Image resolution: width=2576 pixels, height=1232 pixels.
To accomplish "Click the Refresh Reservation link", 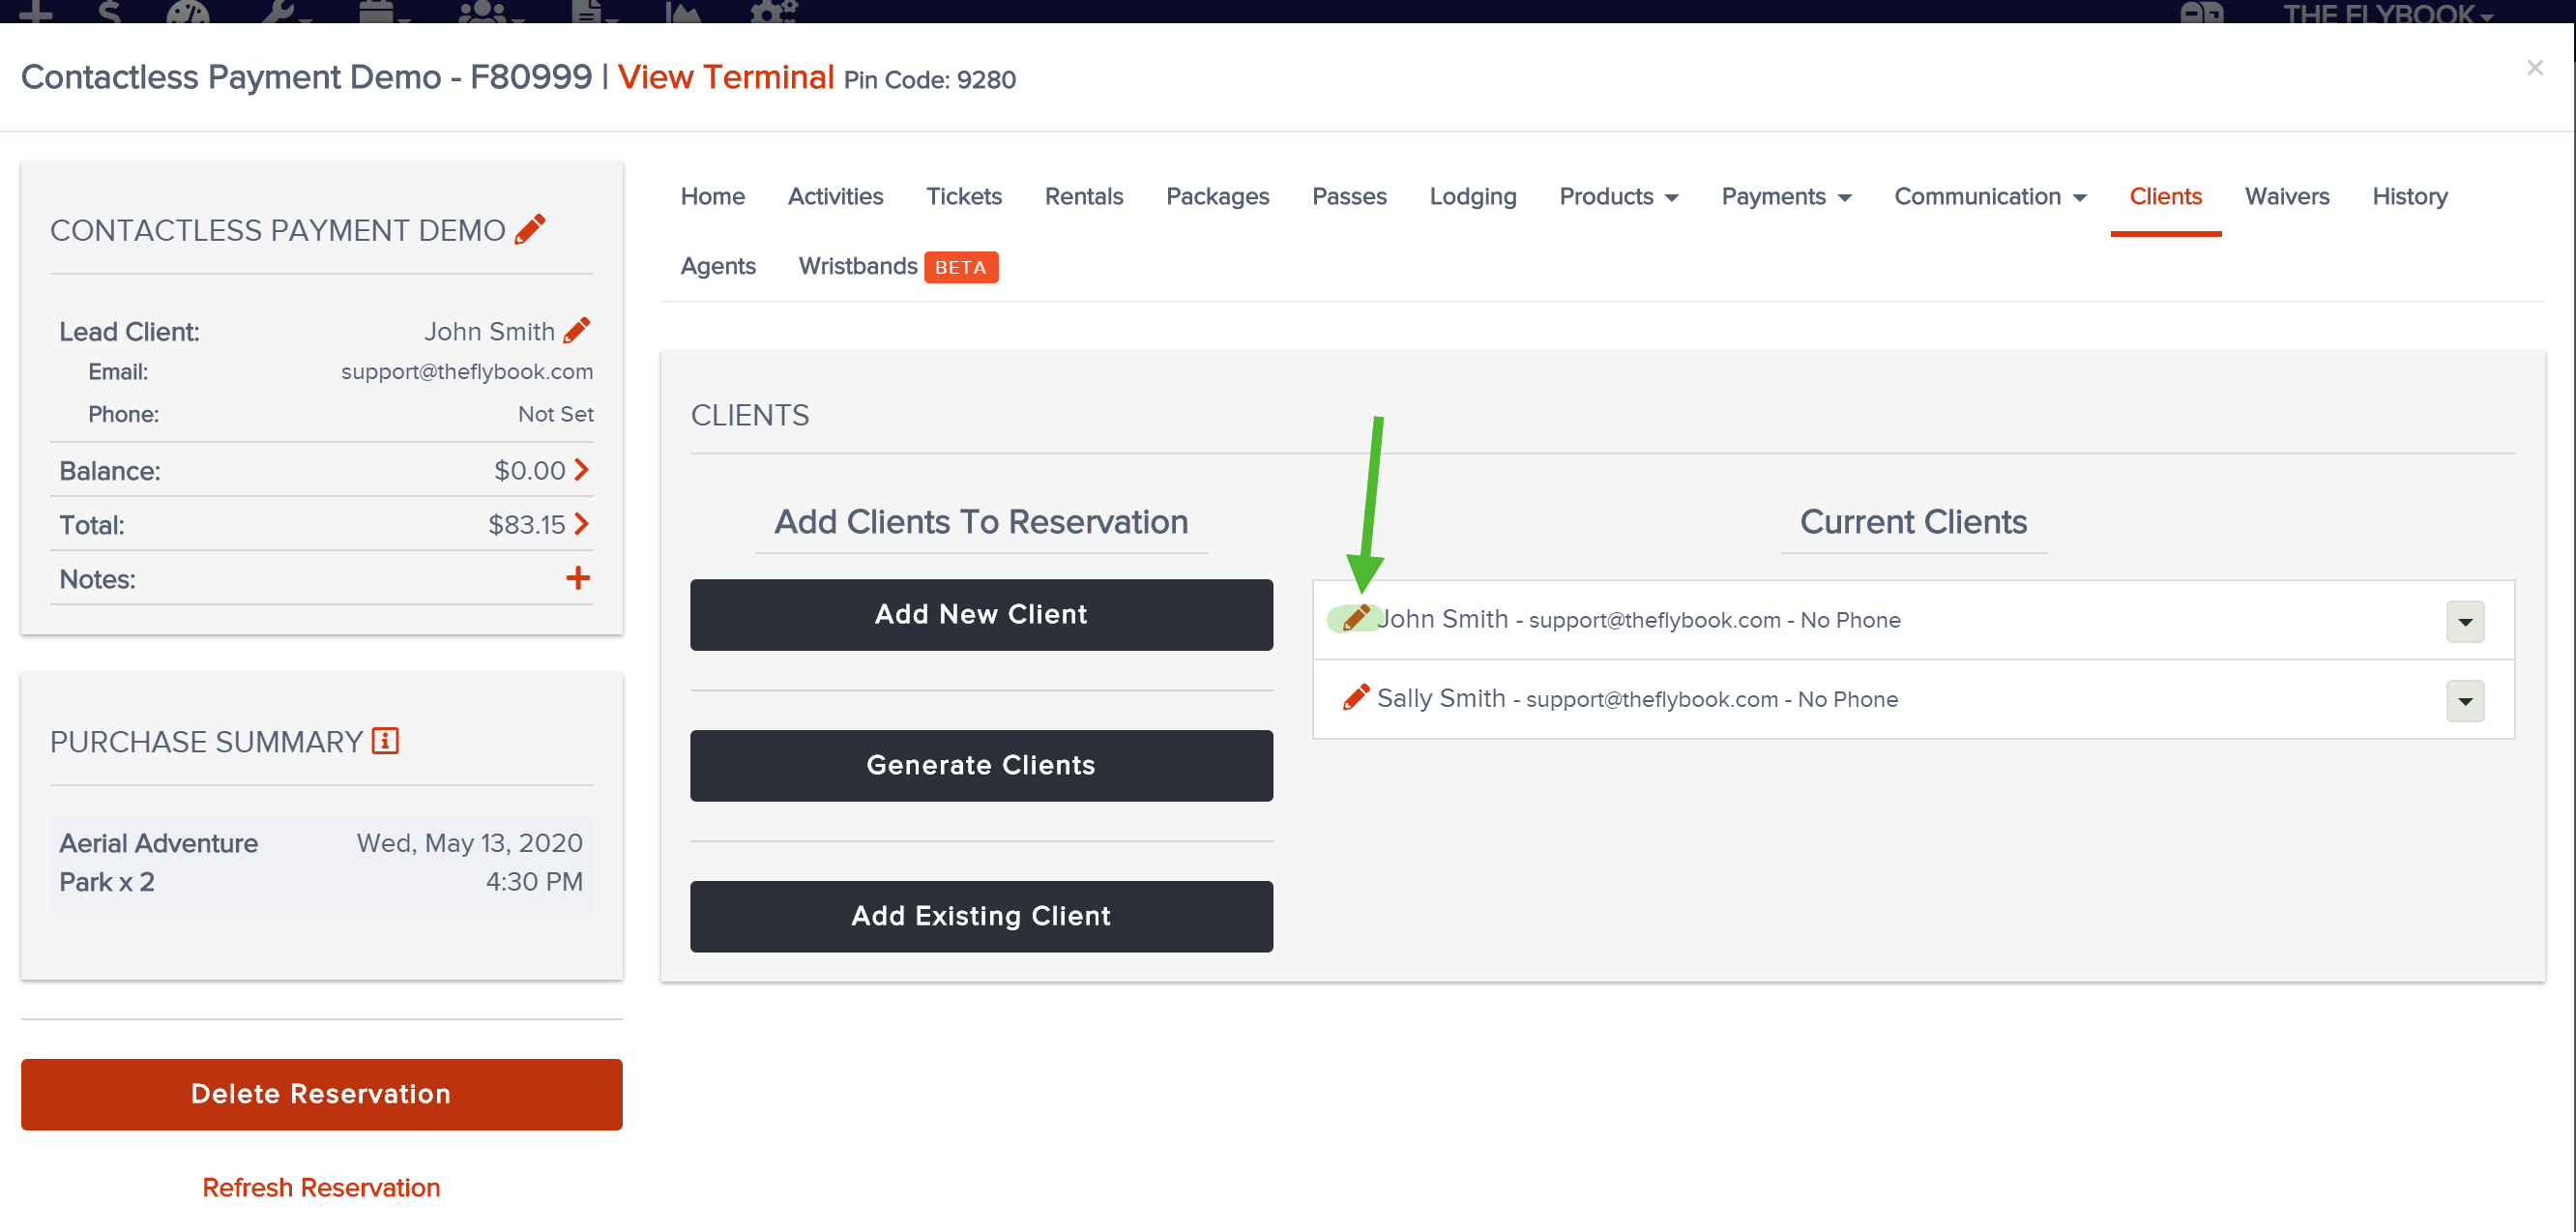I will (321, 1187).
